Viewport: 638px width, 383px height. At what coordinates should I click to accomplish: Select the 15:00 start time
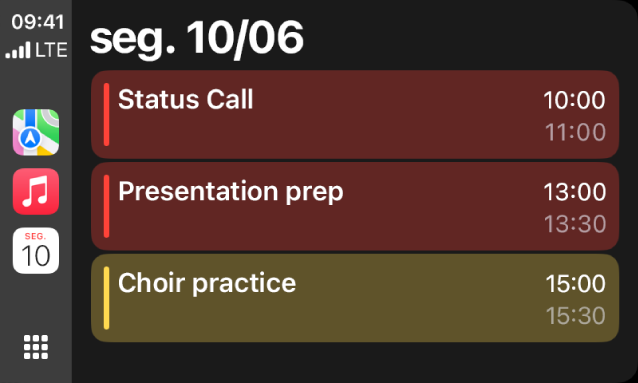pos(575,284)
